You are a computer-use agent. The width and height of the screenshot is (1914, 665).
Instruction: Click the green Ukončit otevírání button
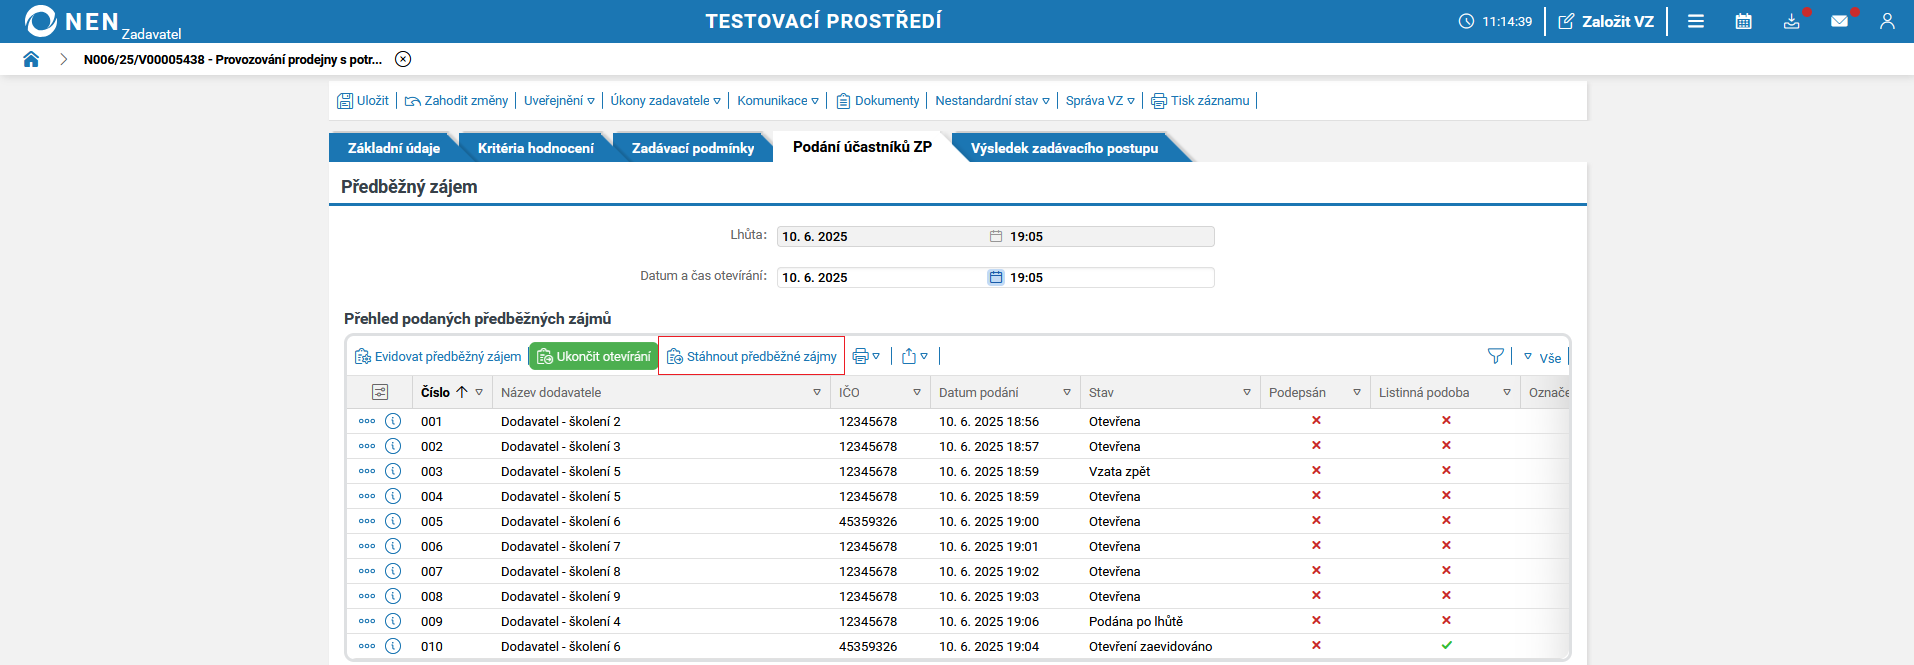pyautogui.click(x=594, y=356)
